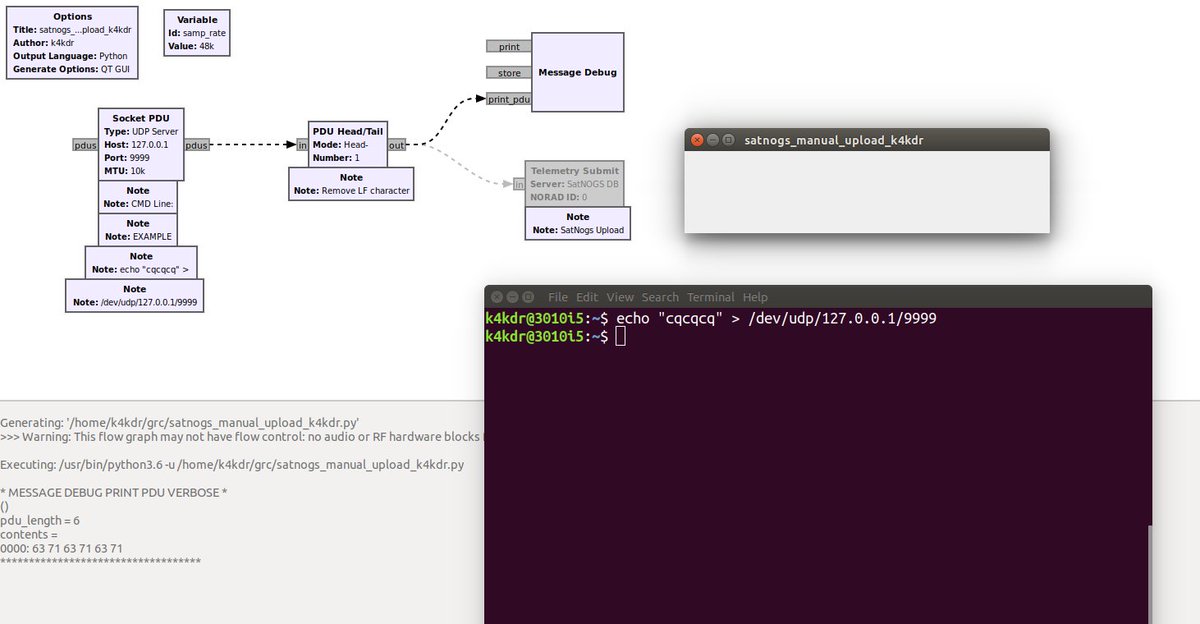The width and height of the screenshot is (1200, 624).
Task: Select the 'Remove LF character' note
Action: tap(351, 184)
